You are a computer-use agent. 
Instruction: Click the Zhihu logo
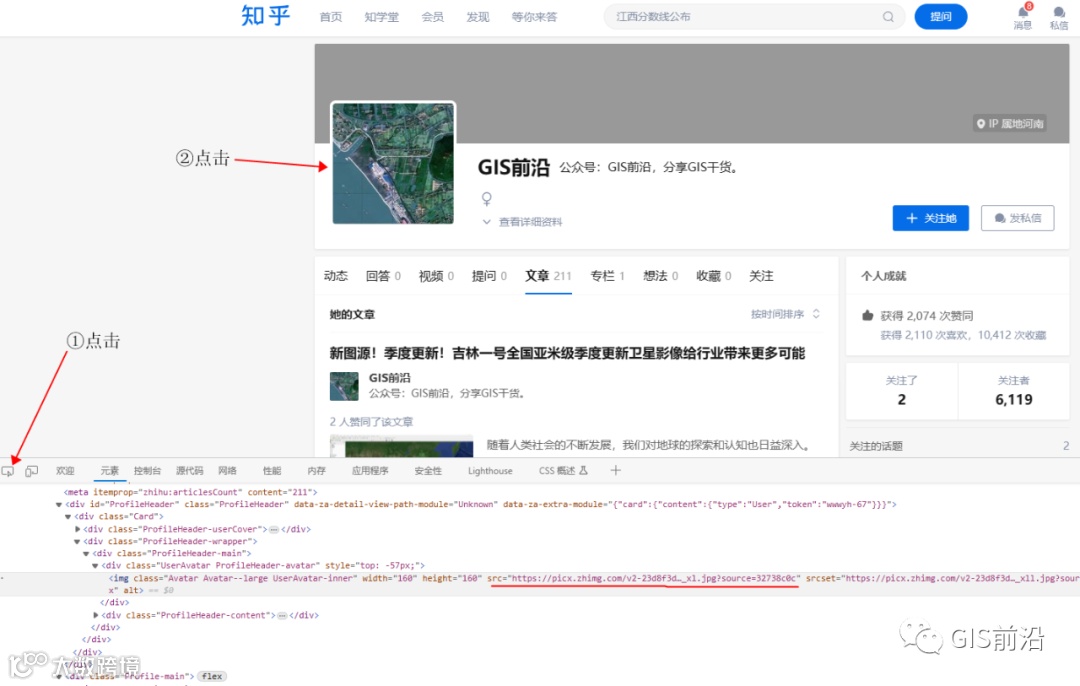pyautogui.click(x=265, y=16)
